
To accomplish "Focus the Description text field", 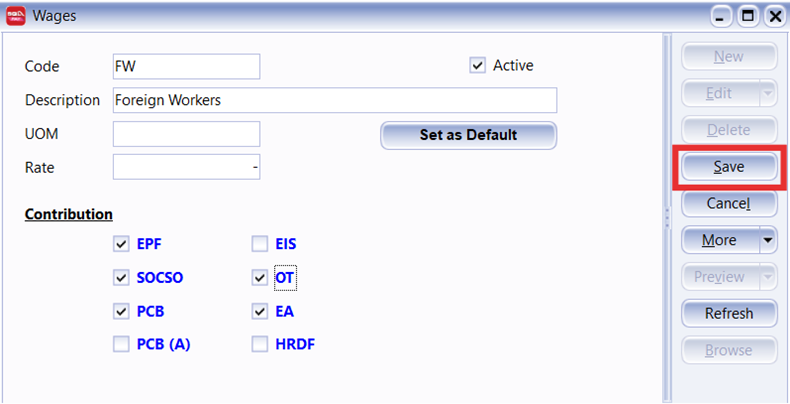I will [x=334, y=100].
